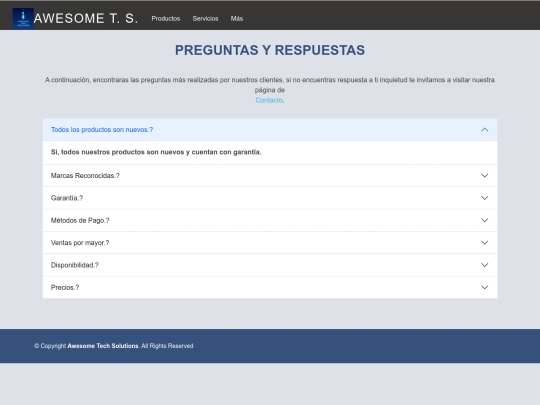
Task: Click the chevron on the Precios row
Action: (484, 287)
